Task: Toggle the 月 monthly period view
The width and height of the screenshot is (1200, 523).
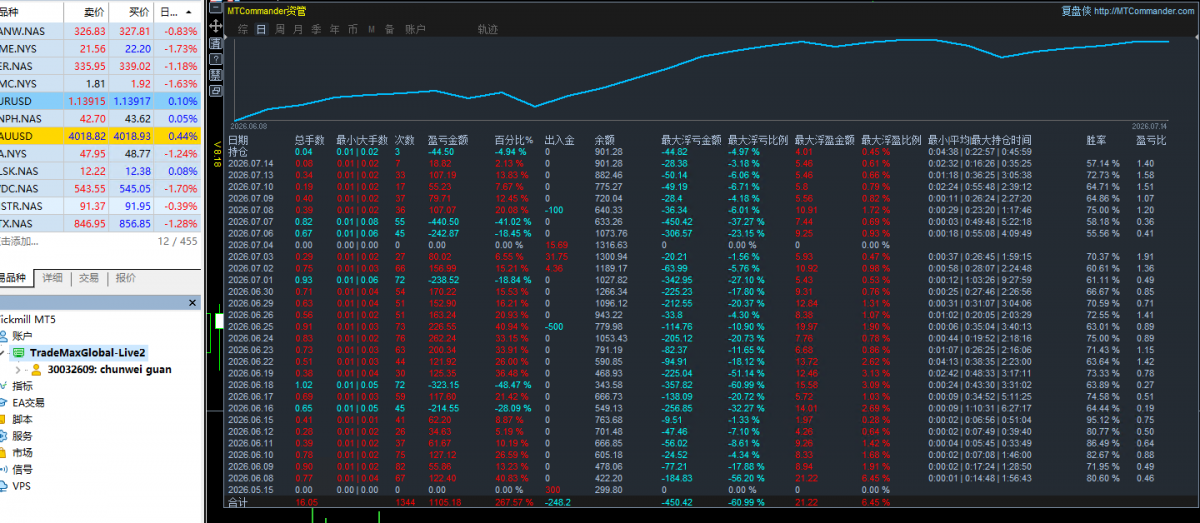Action: point(298,30)
